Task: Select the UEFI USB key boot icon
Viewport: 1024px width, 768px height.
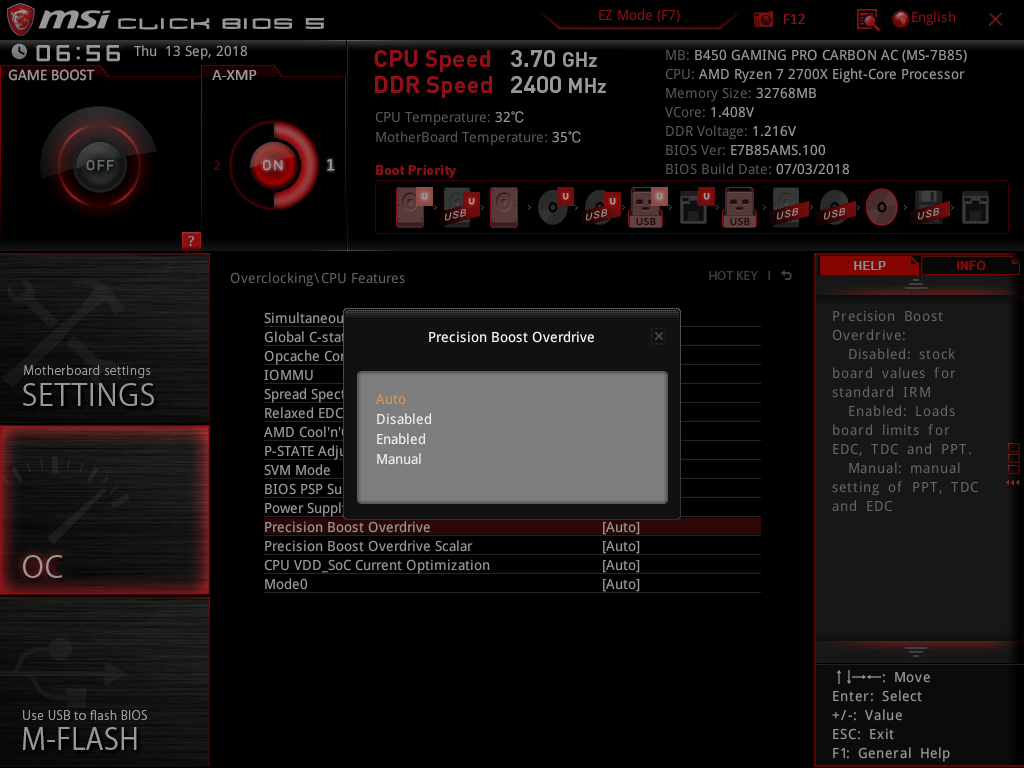Action: 648,208
